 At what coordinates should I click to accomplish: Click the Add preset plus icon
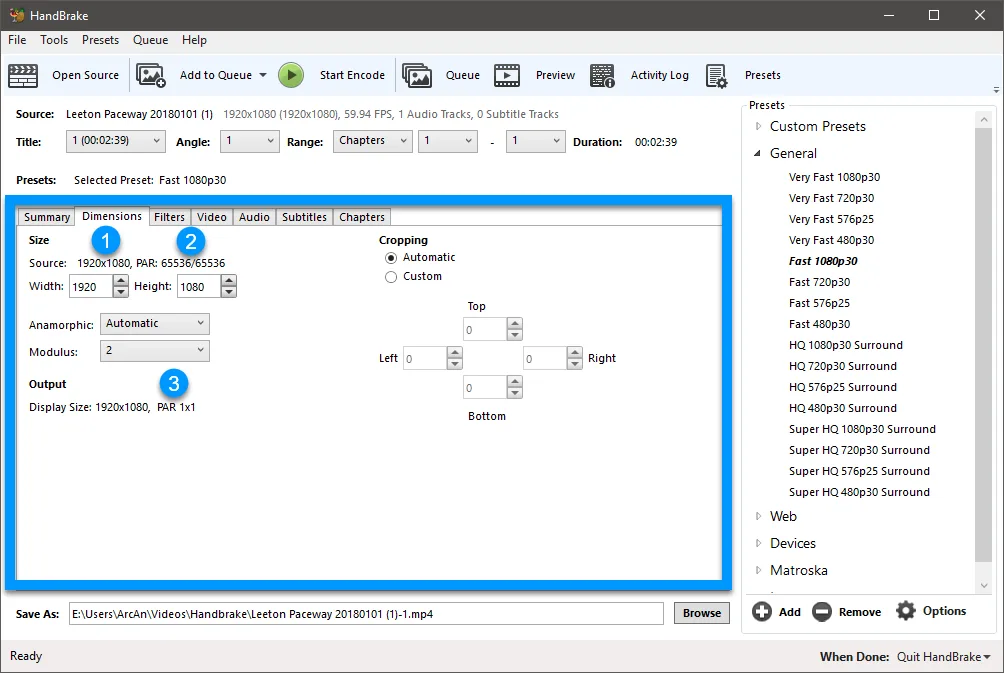(762, 611)
